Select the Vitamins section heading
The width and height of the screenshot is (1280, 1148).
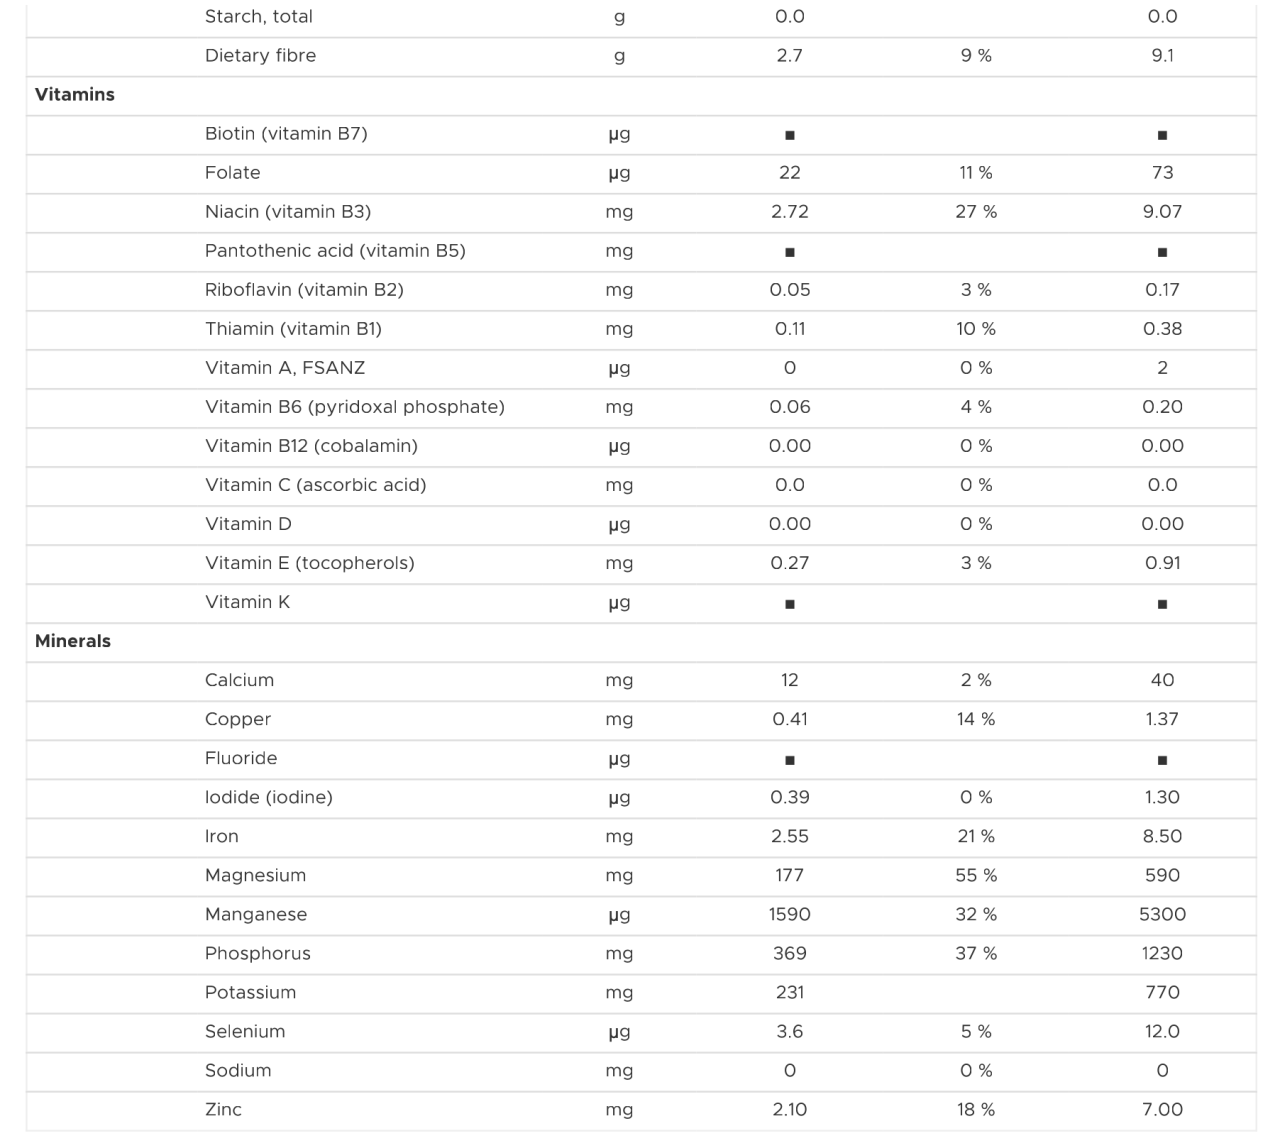75,94
